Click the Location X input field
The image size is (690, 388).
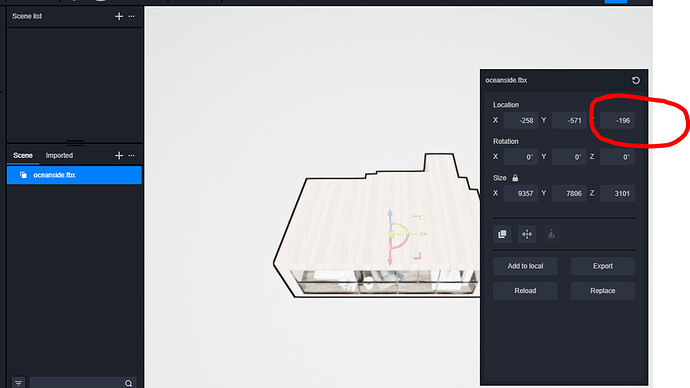520,120
